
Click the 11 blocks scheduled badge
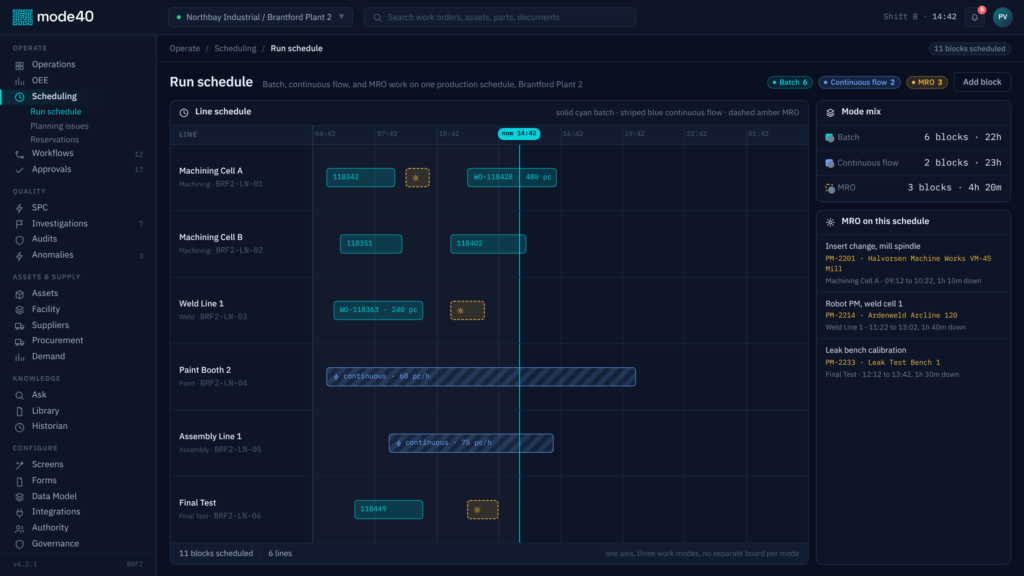pos(969,49)
